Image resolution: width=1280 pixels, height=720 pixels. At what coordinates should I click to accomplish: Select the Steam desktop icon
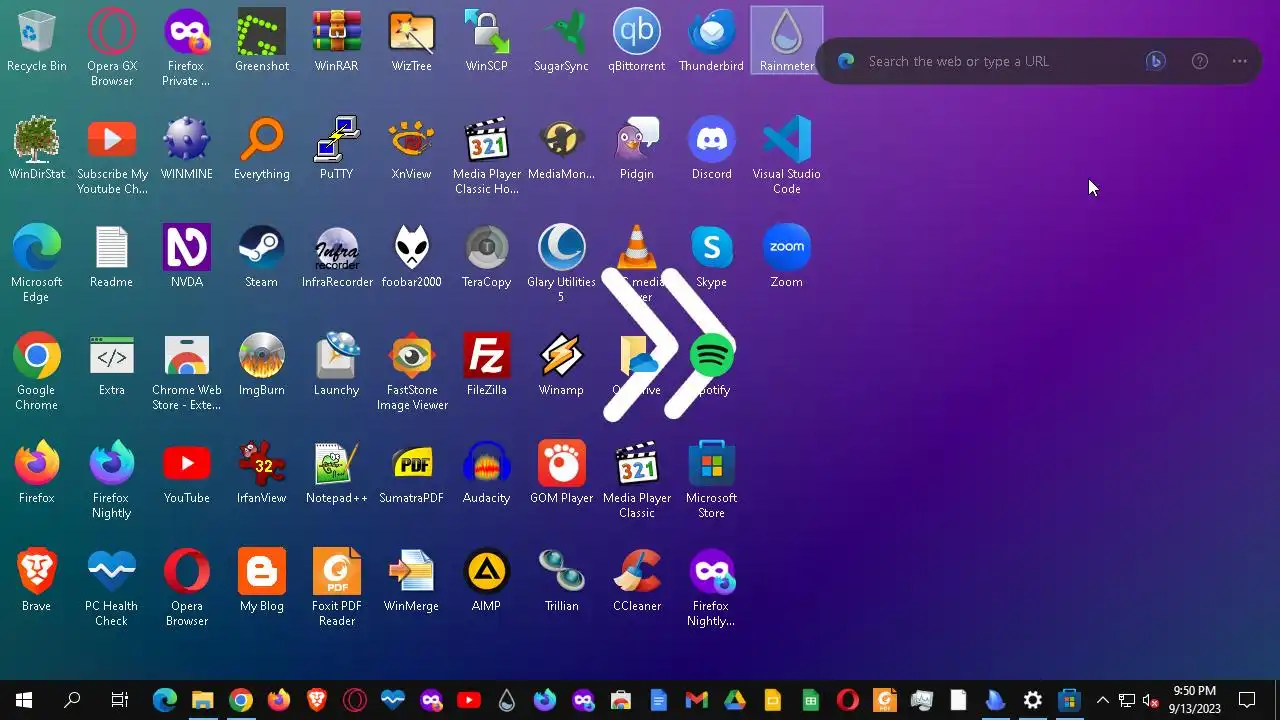pos(261,257)
